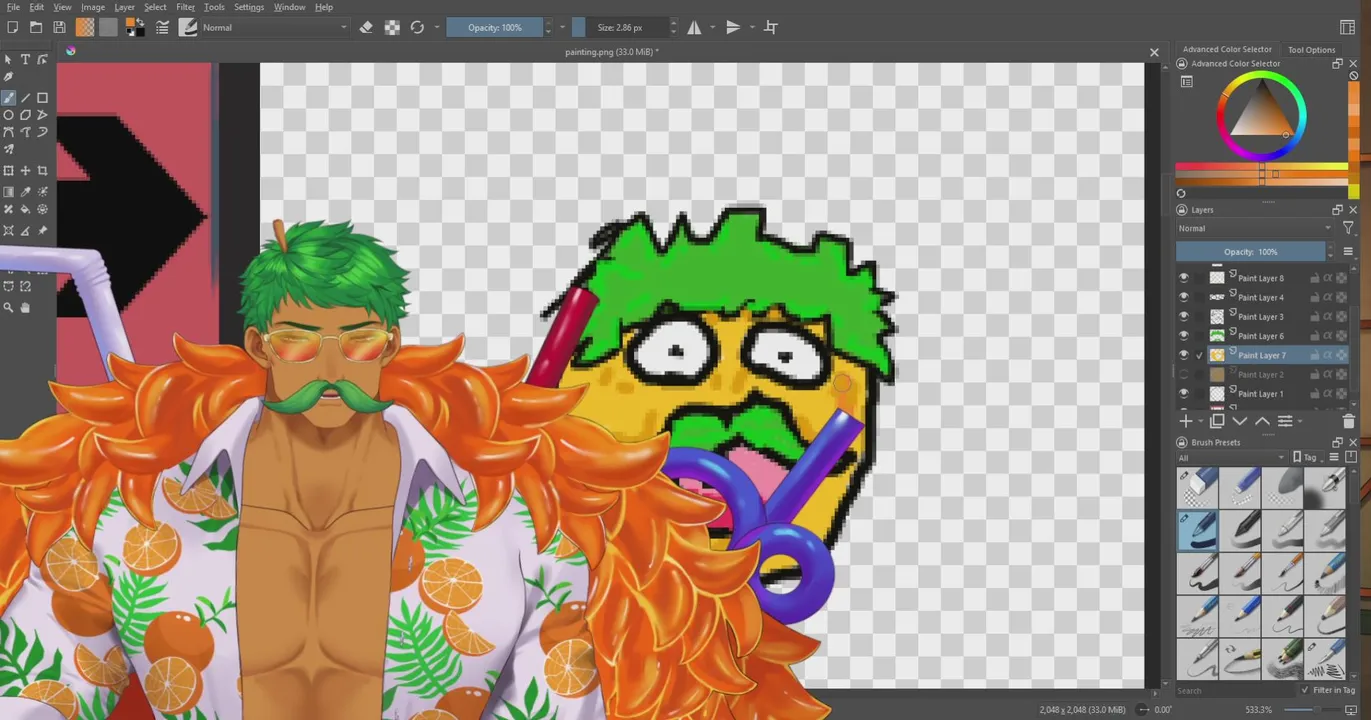Select the Crop tool in toolbox
The height and width of the screenshot is (720, 1371).
(x=42, y=171)
